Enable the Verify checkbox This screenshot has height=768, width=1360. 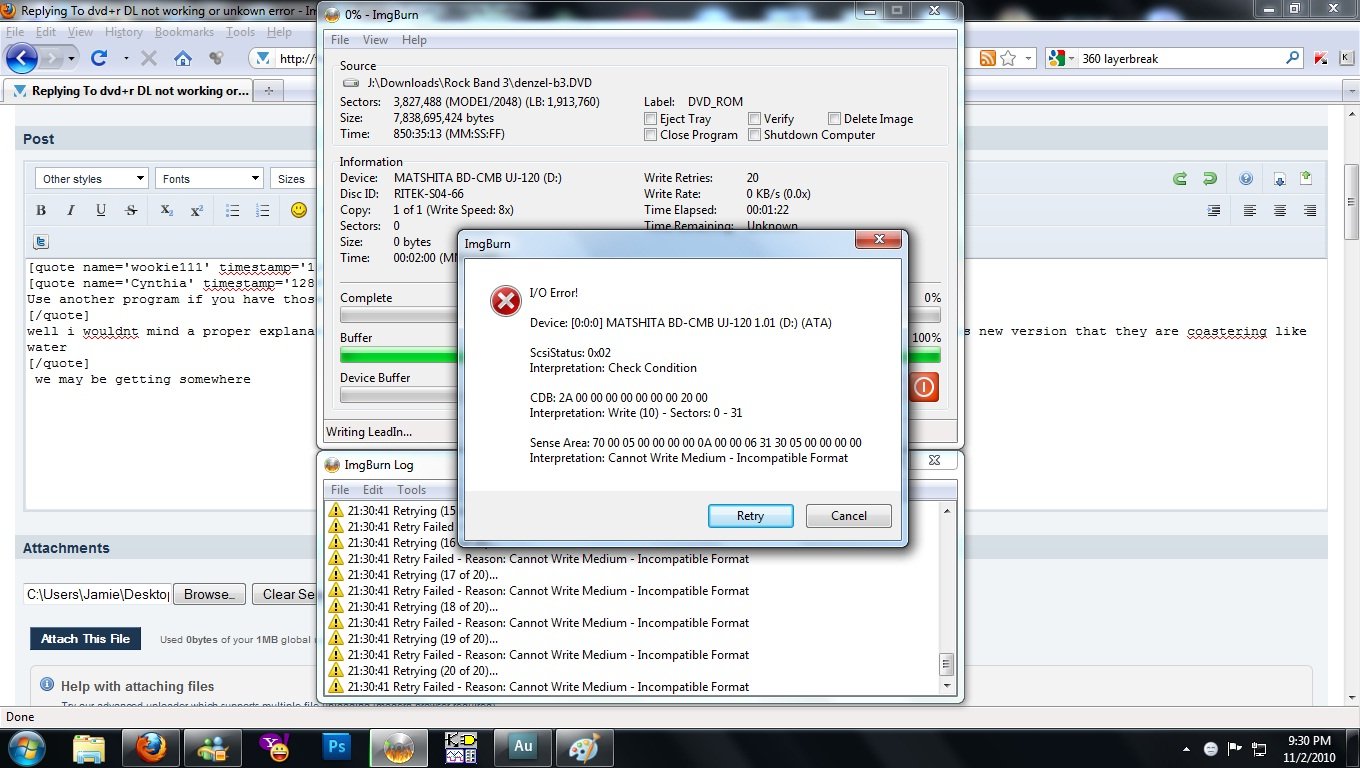point(755,118)
